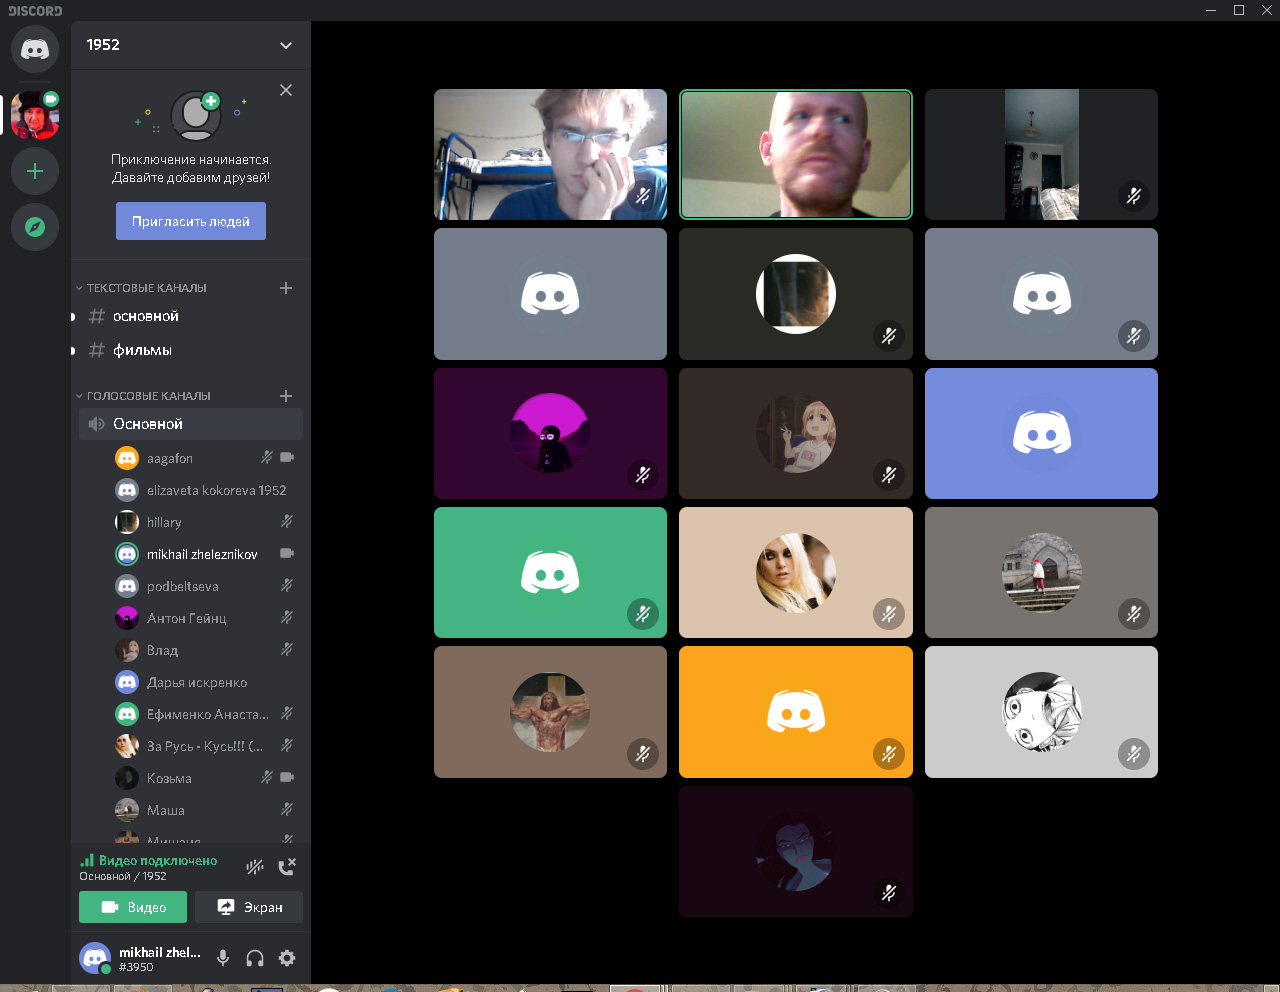The image size is (1280, 992).
Task: Open Discord home direct messages
Action: coord(35,49)
